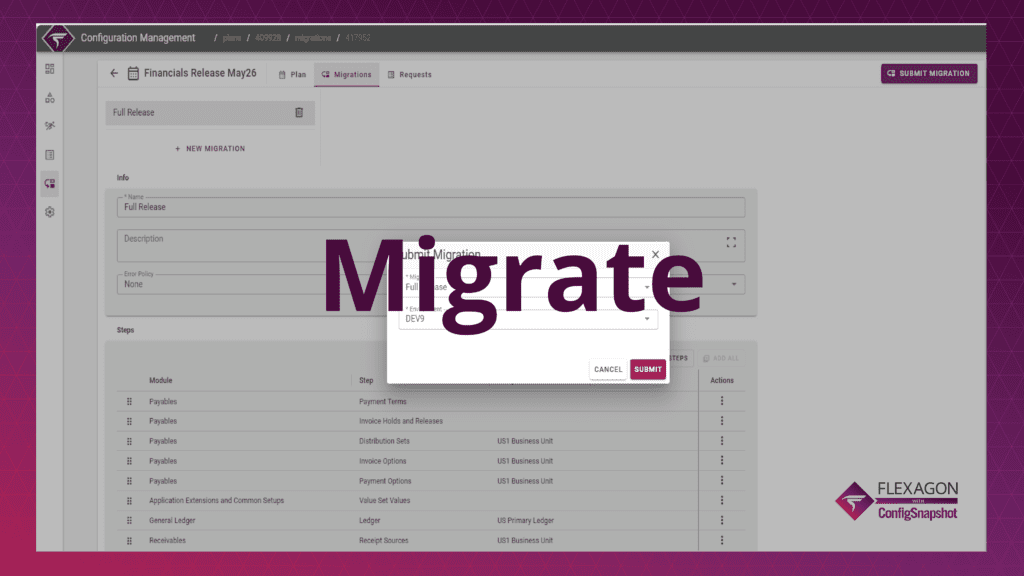Open the settings gear in sidebar

click(x=50, y=212)
